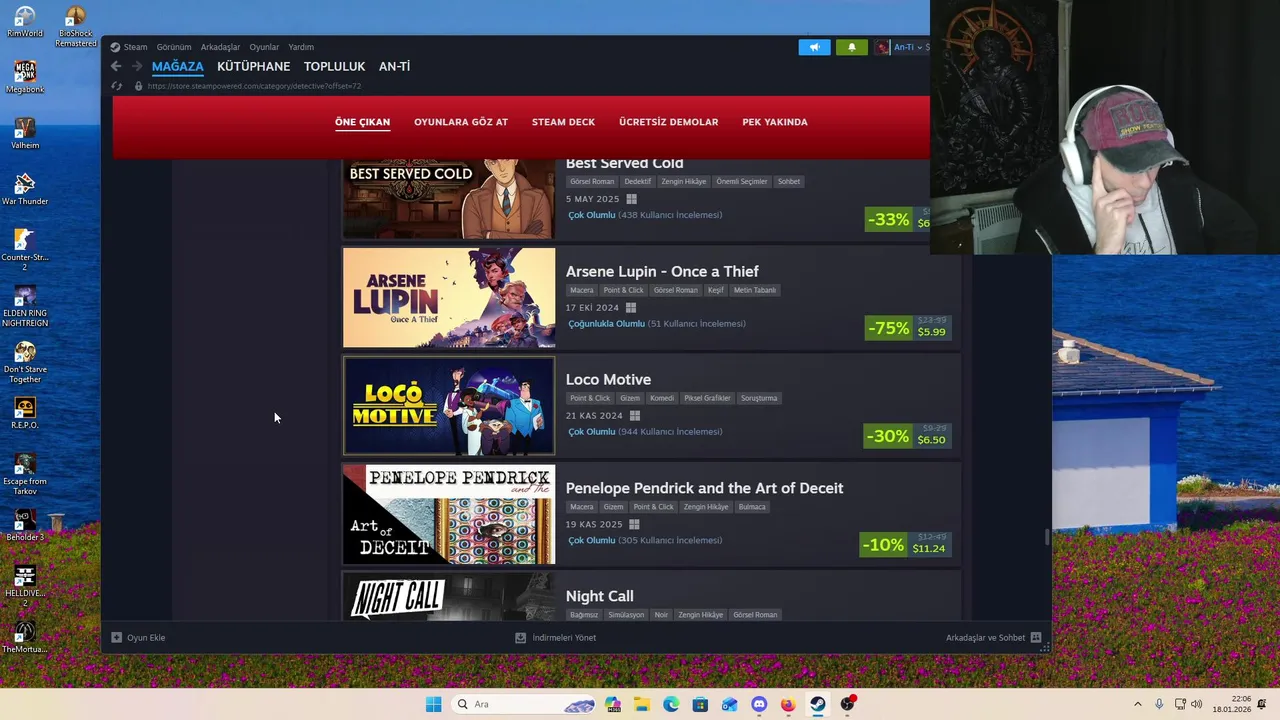This screenshot has height=720, width=1280.
Task: Open the blue announcements megaphone button
Action: 814,47
